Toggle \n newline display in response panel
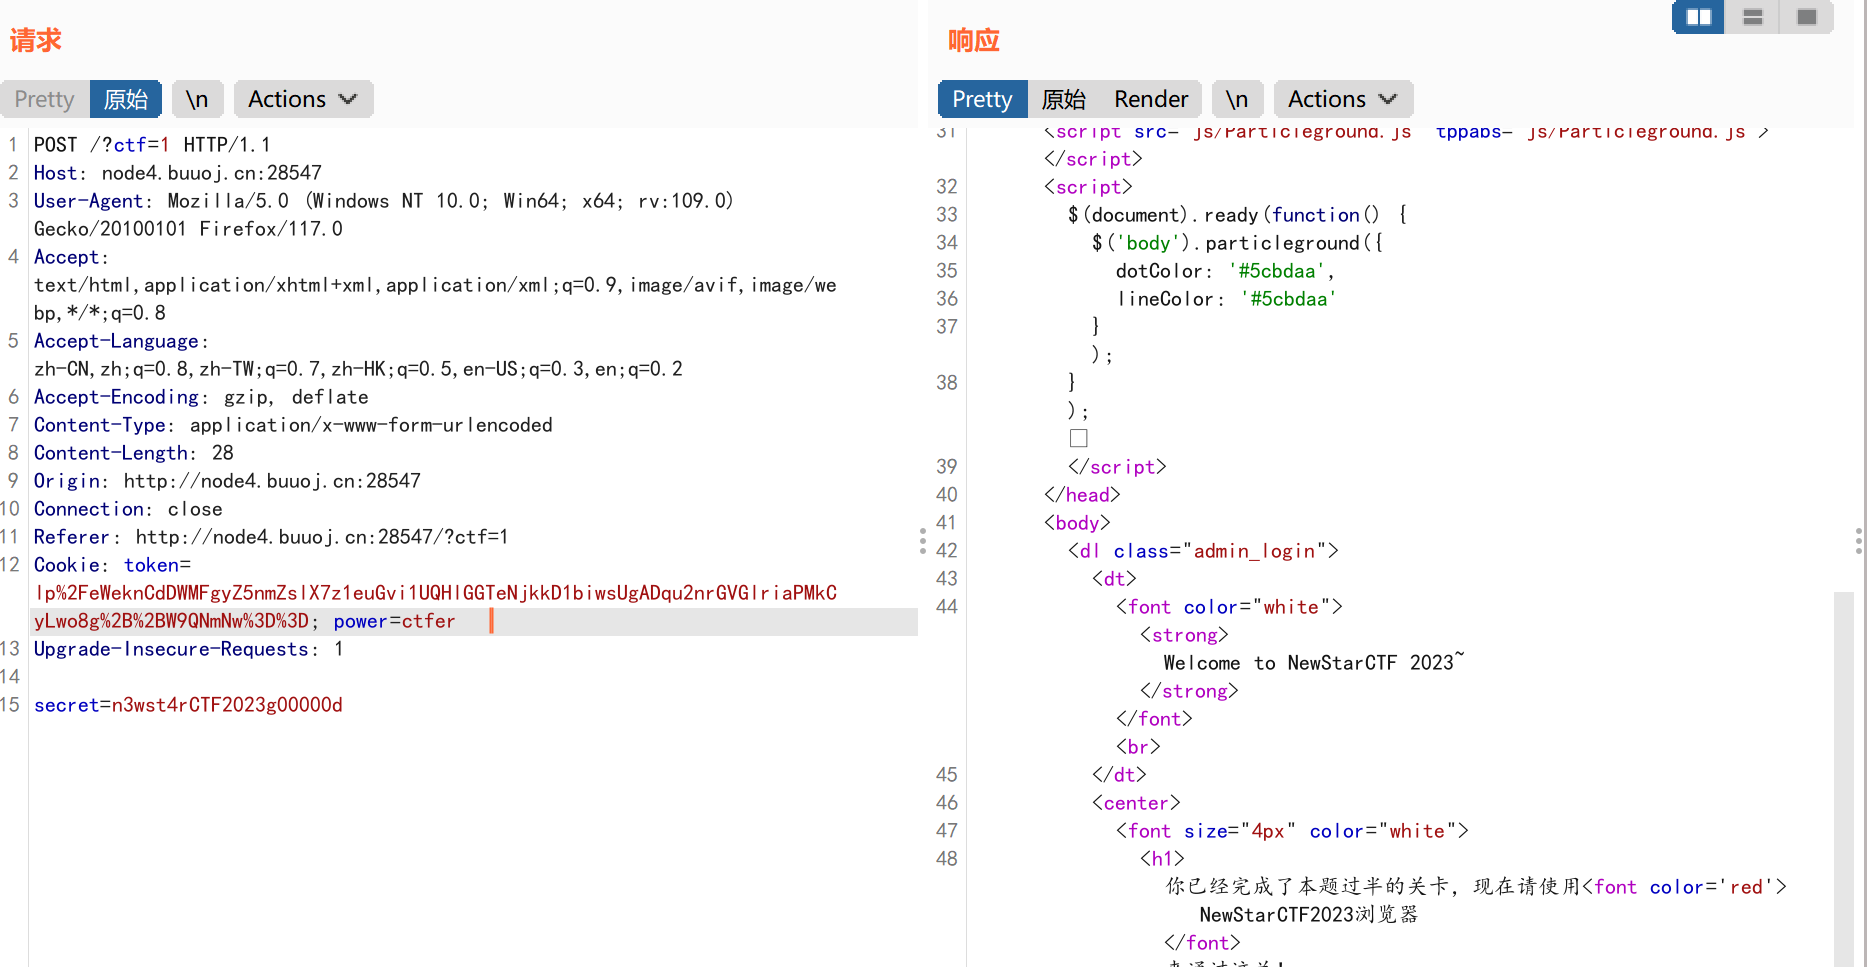Viewport: 1867px width, 967px height. [1238, 99]
